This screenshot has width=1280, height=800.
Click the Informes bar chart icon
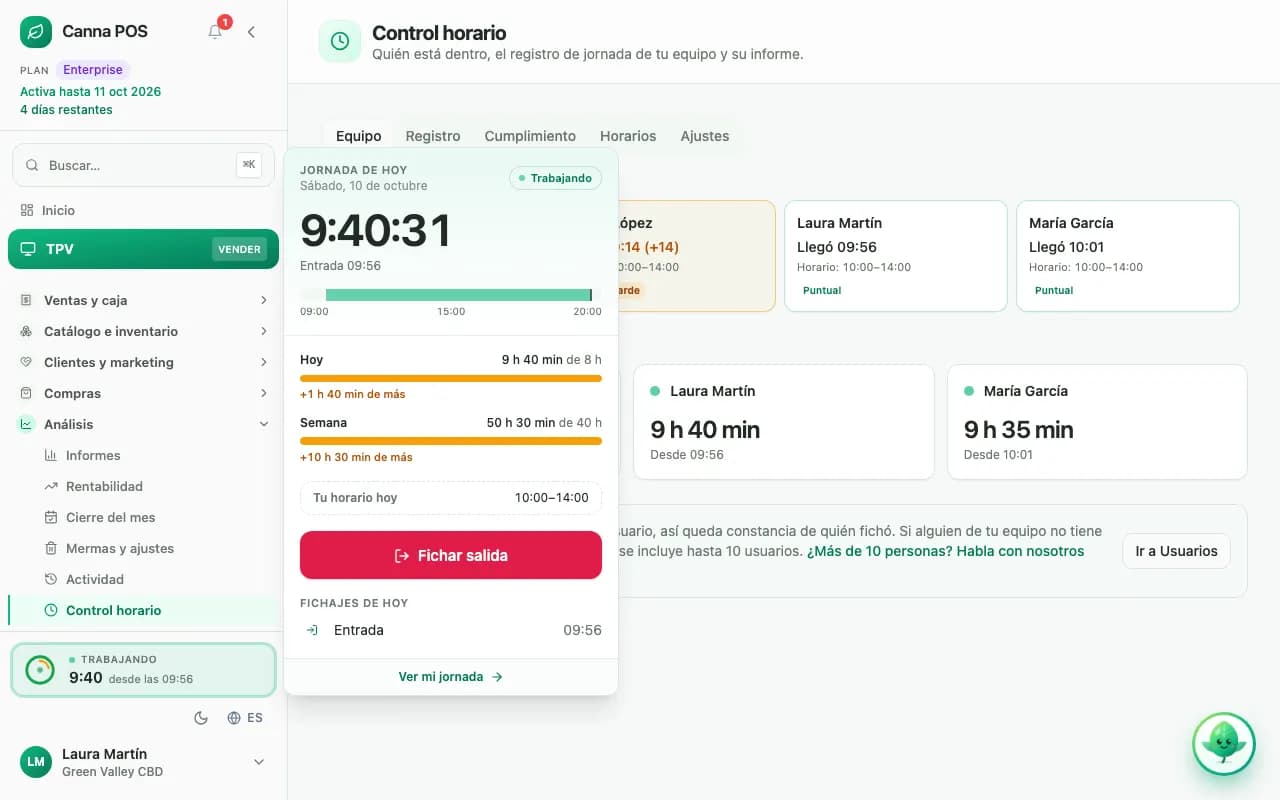click(x=51, y=455)
